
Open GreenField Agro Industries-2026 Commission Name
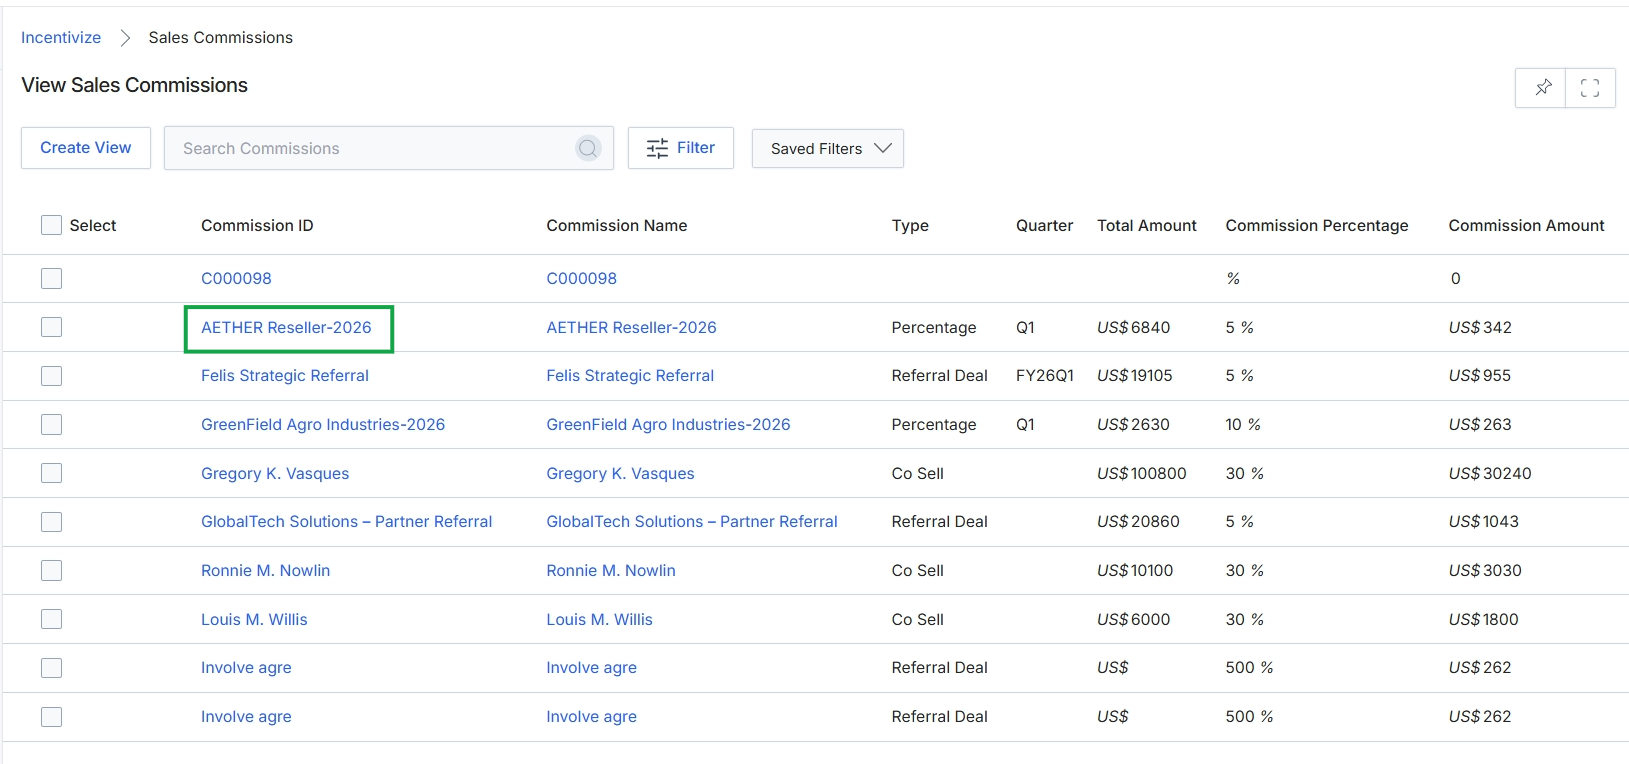pyautogui.click(x=668, y=424)
